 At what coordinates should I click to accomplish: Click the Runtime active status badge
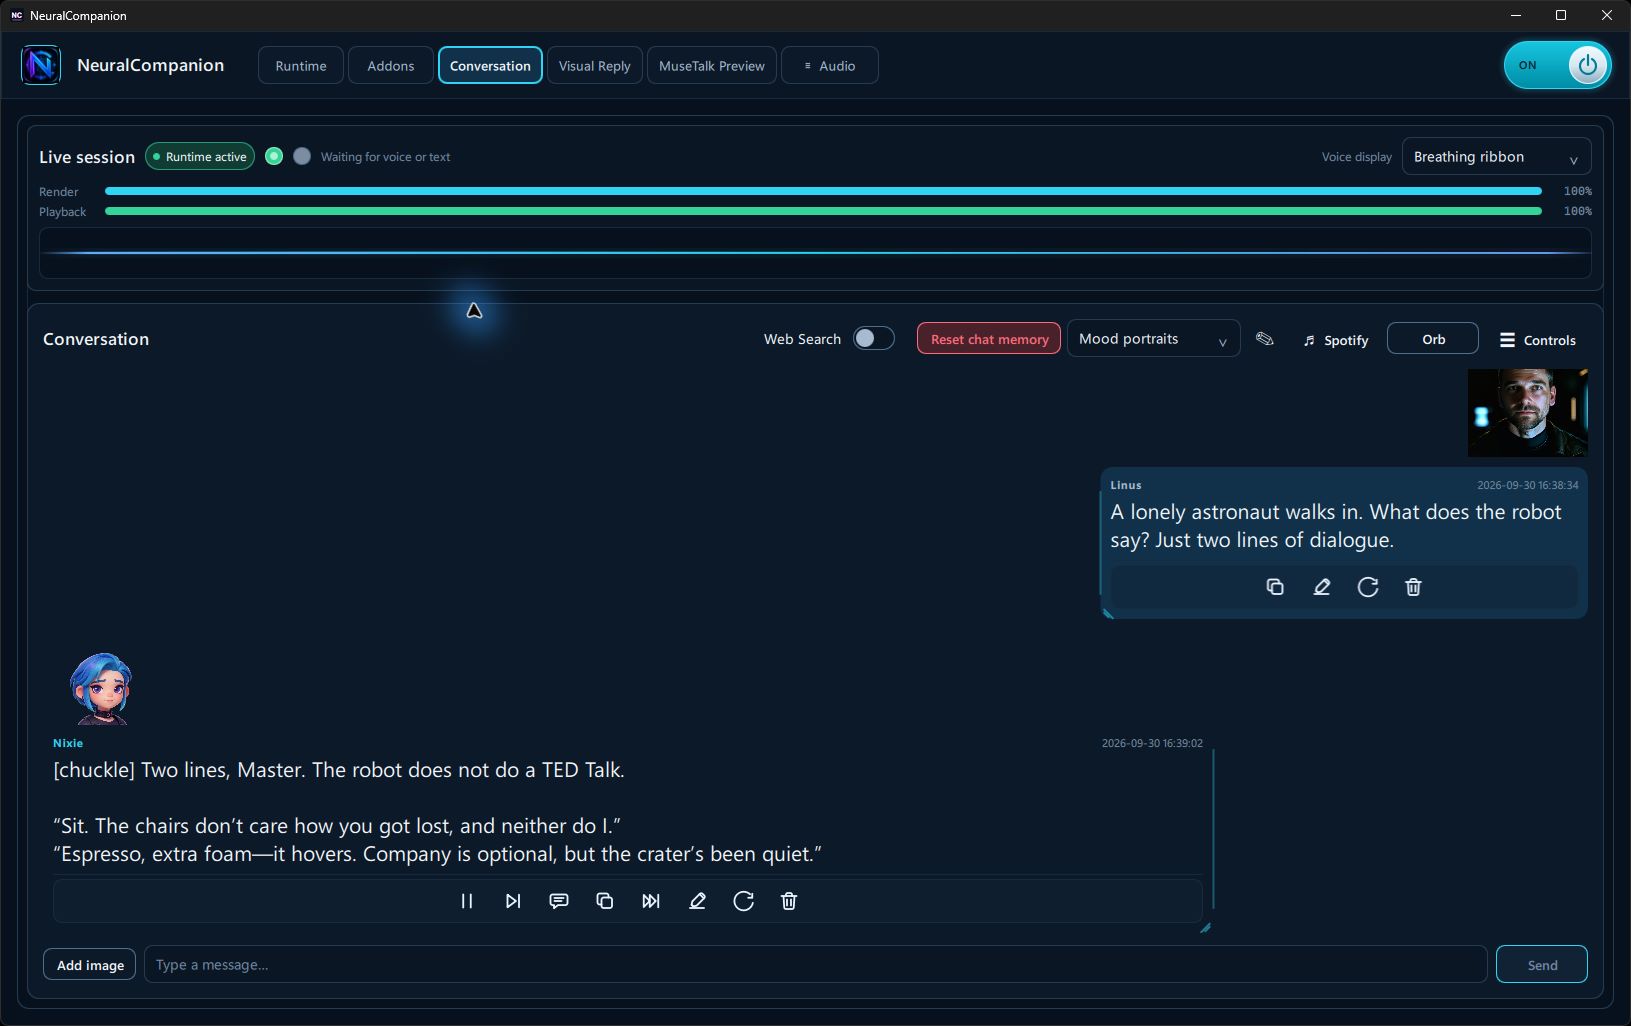(200, 156)
